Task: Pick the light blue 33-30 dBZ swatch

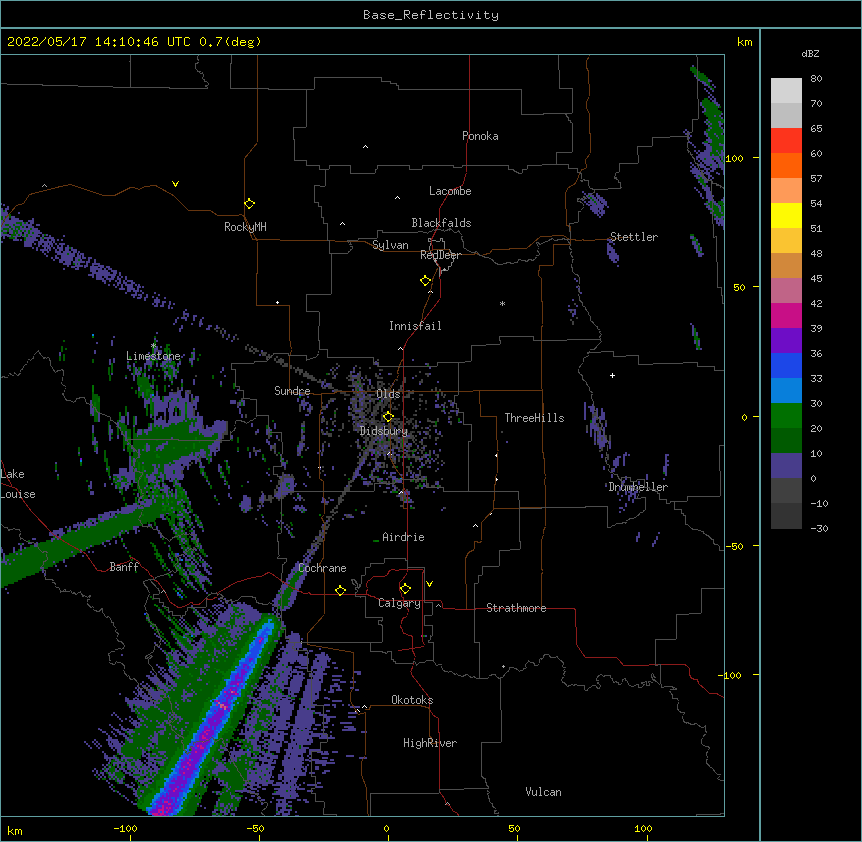Action: [x=786, y=391]
